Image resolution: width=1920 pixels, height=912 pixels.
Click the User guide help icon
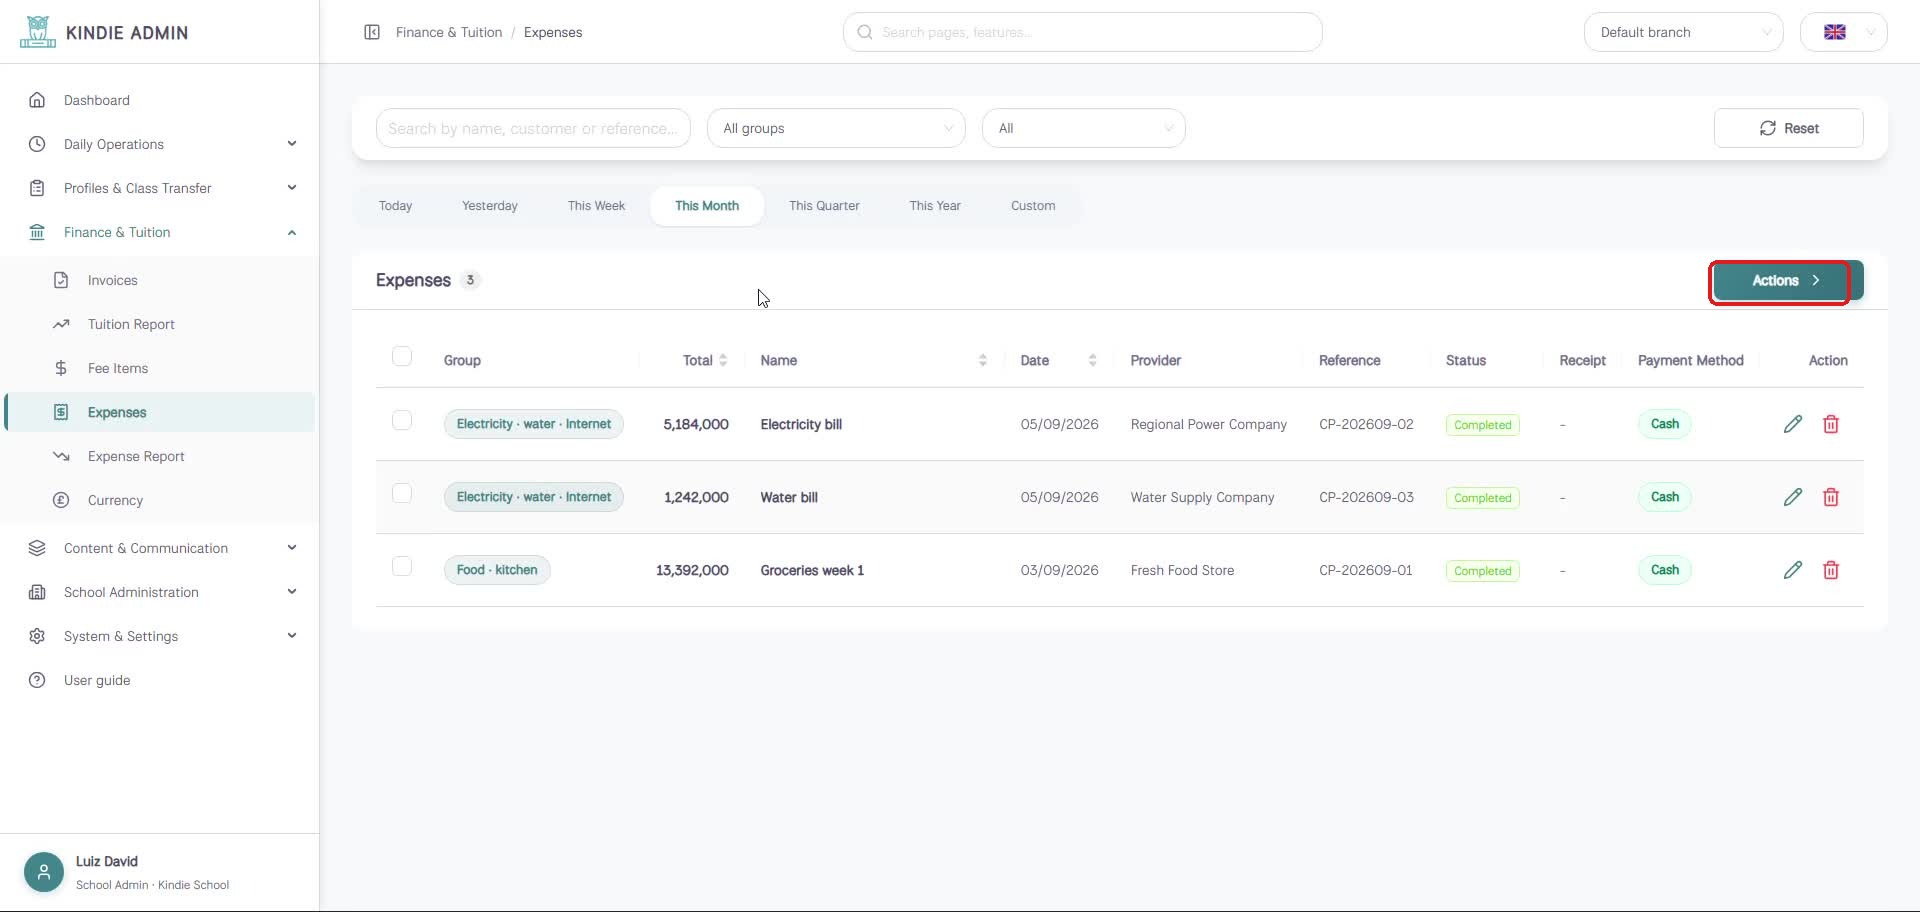click(x=37, y=680)
